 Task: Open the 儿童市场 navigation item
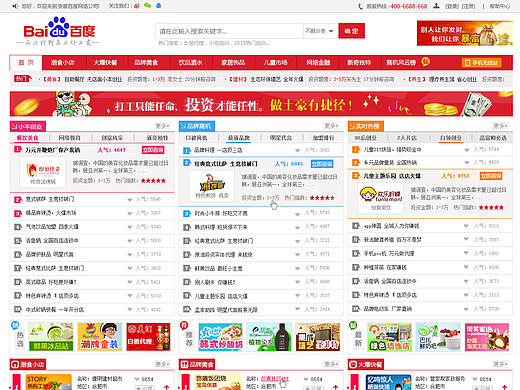(x=275, y=62)
